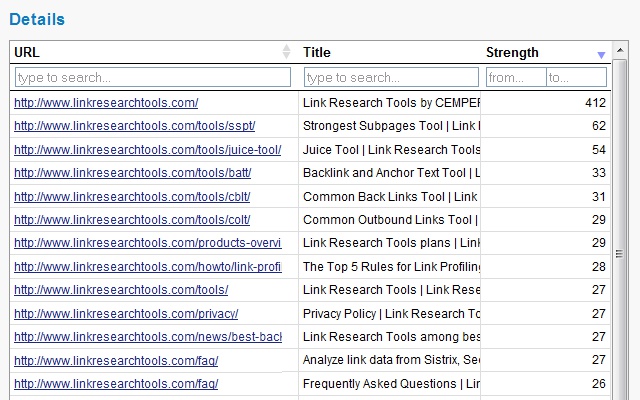
Task: Select title 'The Top 5 Rules for Link Profiling'
Action: 391,267
